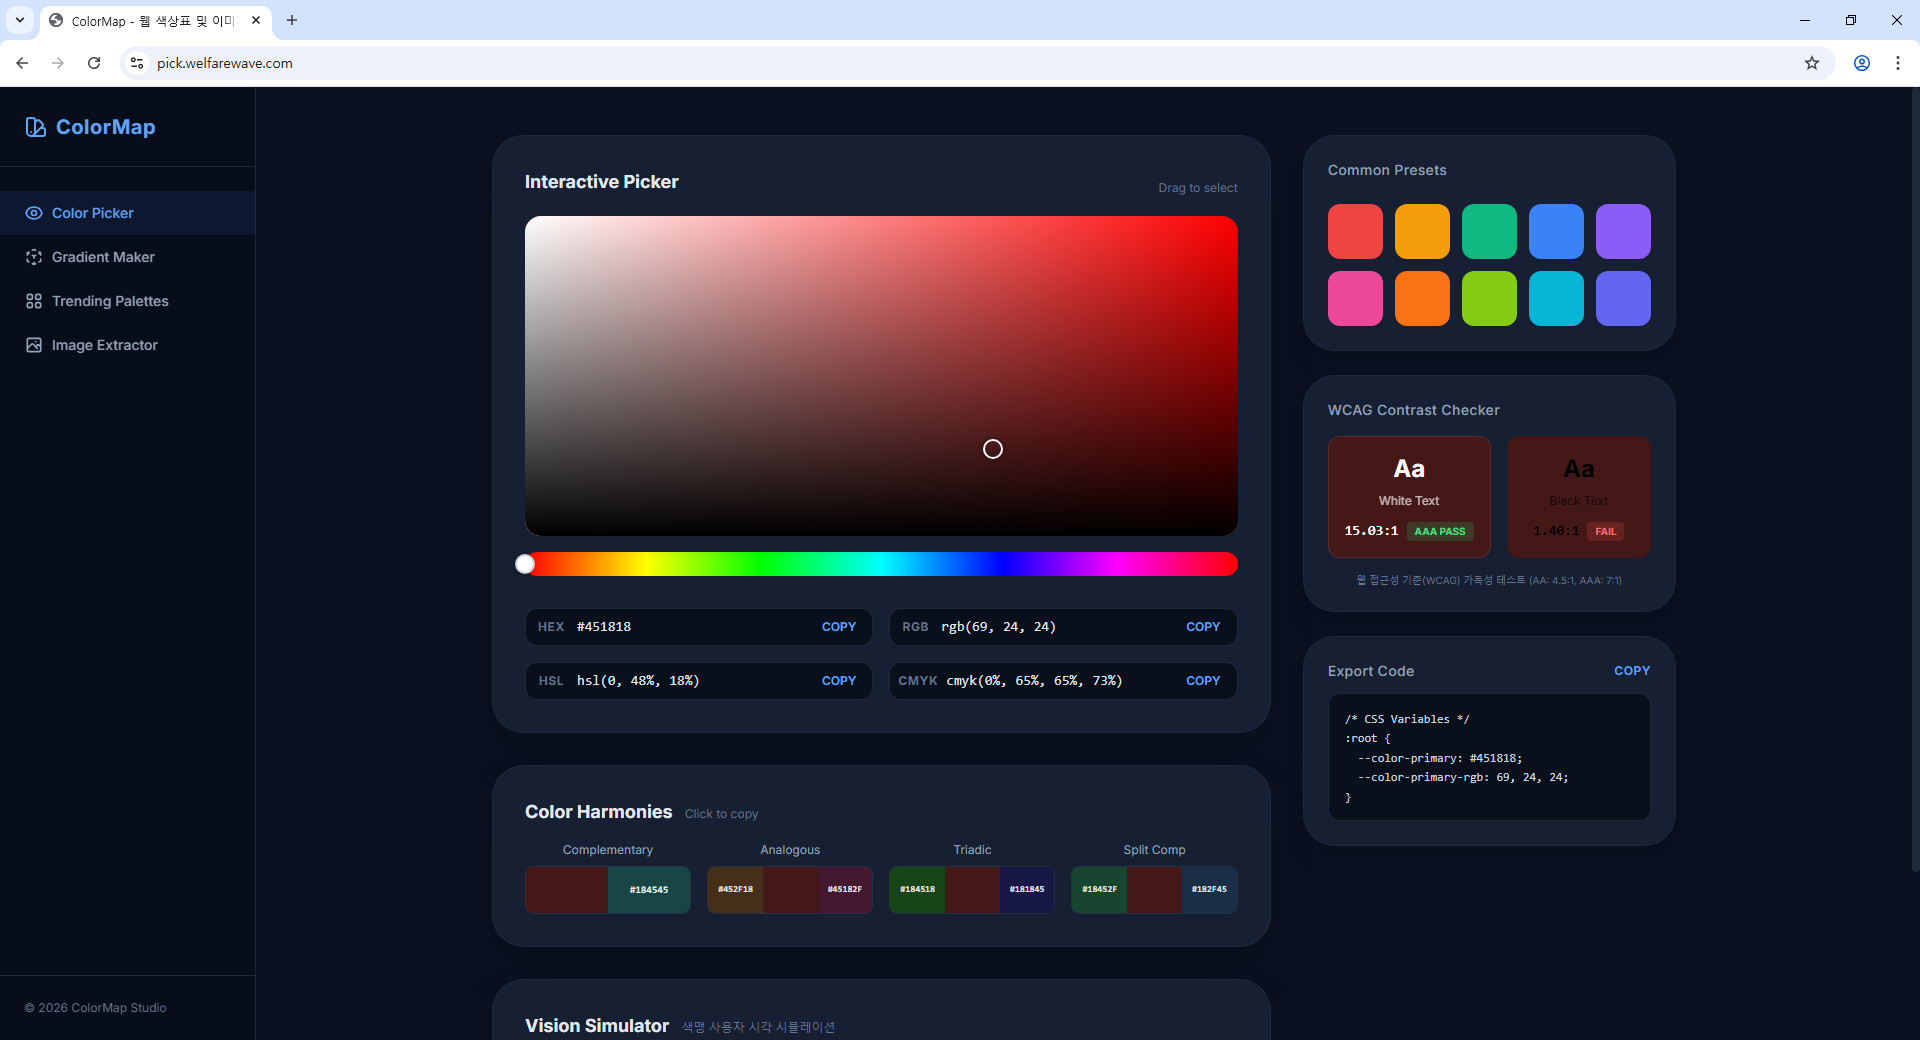The image size is (1920, 1040).
Task: Go to Image Extractor in sidebar
Action: click(127, 345)
